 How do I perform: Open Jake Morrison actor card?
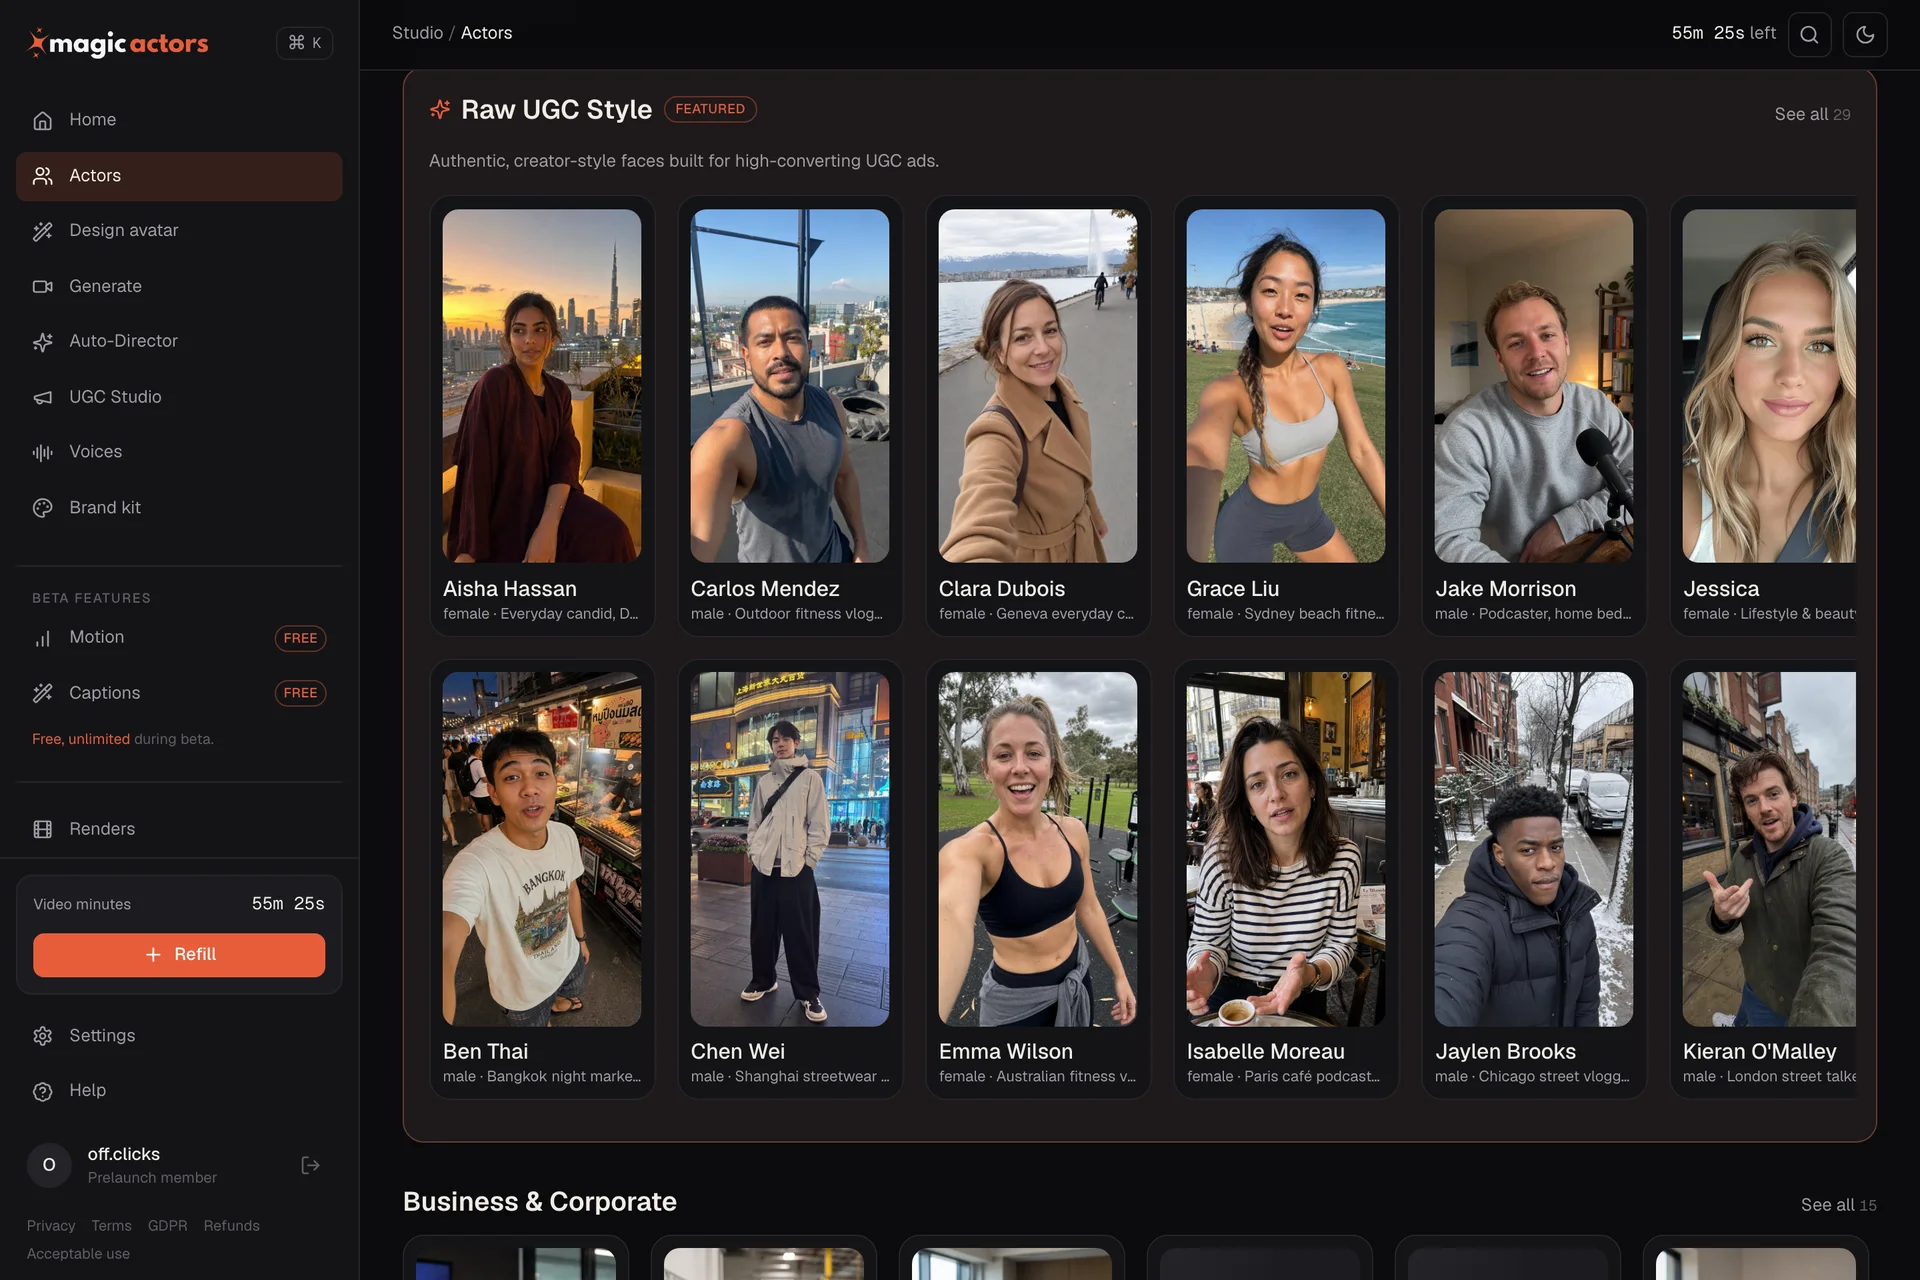[x=1534, y=416]
